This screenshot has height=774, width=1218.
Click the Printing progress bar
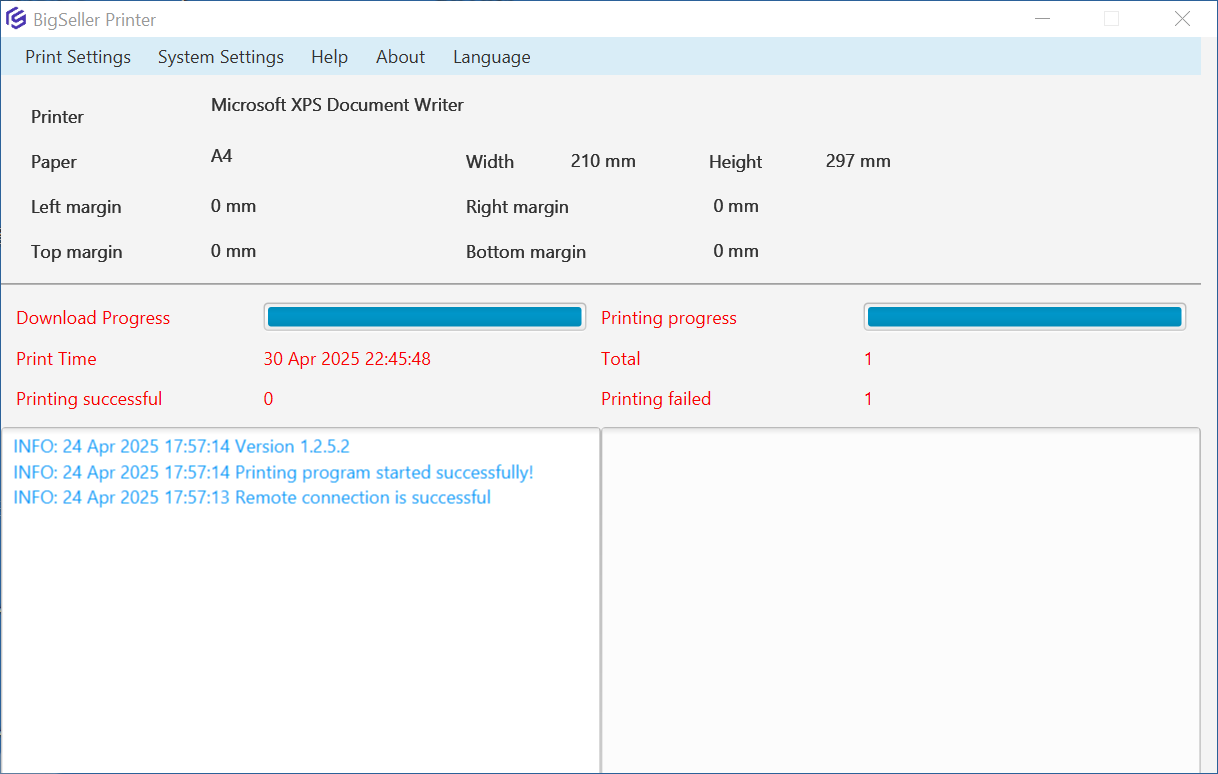coord(1025,317)
